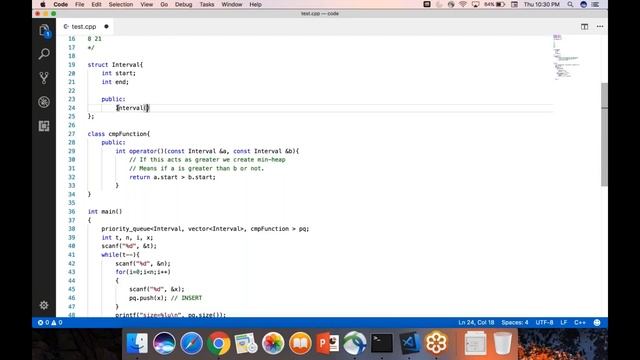Change file encoding via UTF-8
640x360 pixels.
(544, 322)
